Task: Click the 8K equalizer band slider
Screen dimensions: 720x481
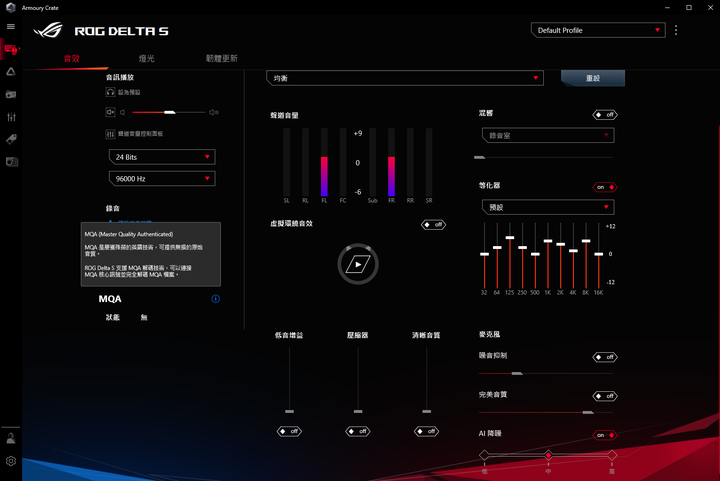Action: [x=586, y=255]
